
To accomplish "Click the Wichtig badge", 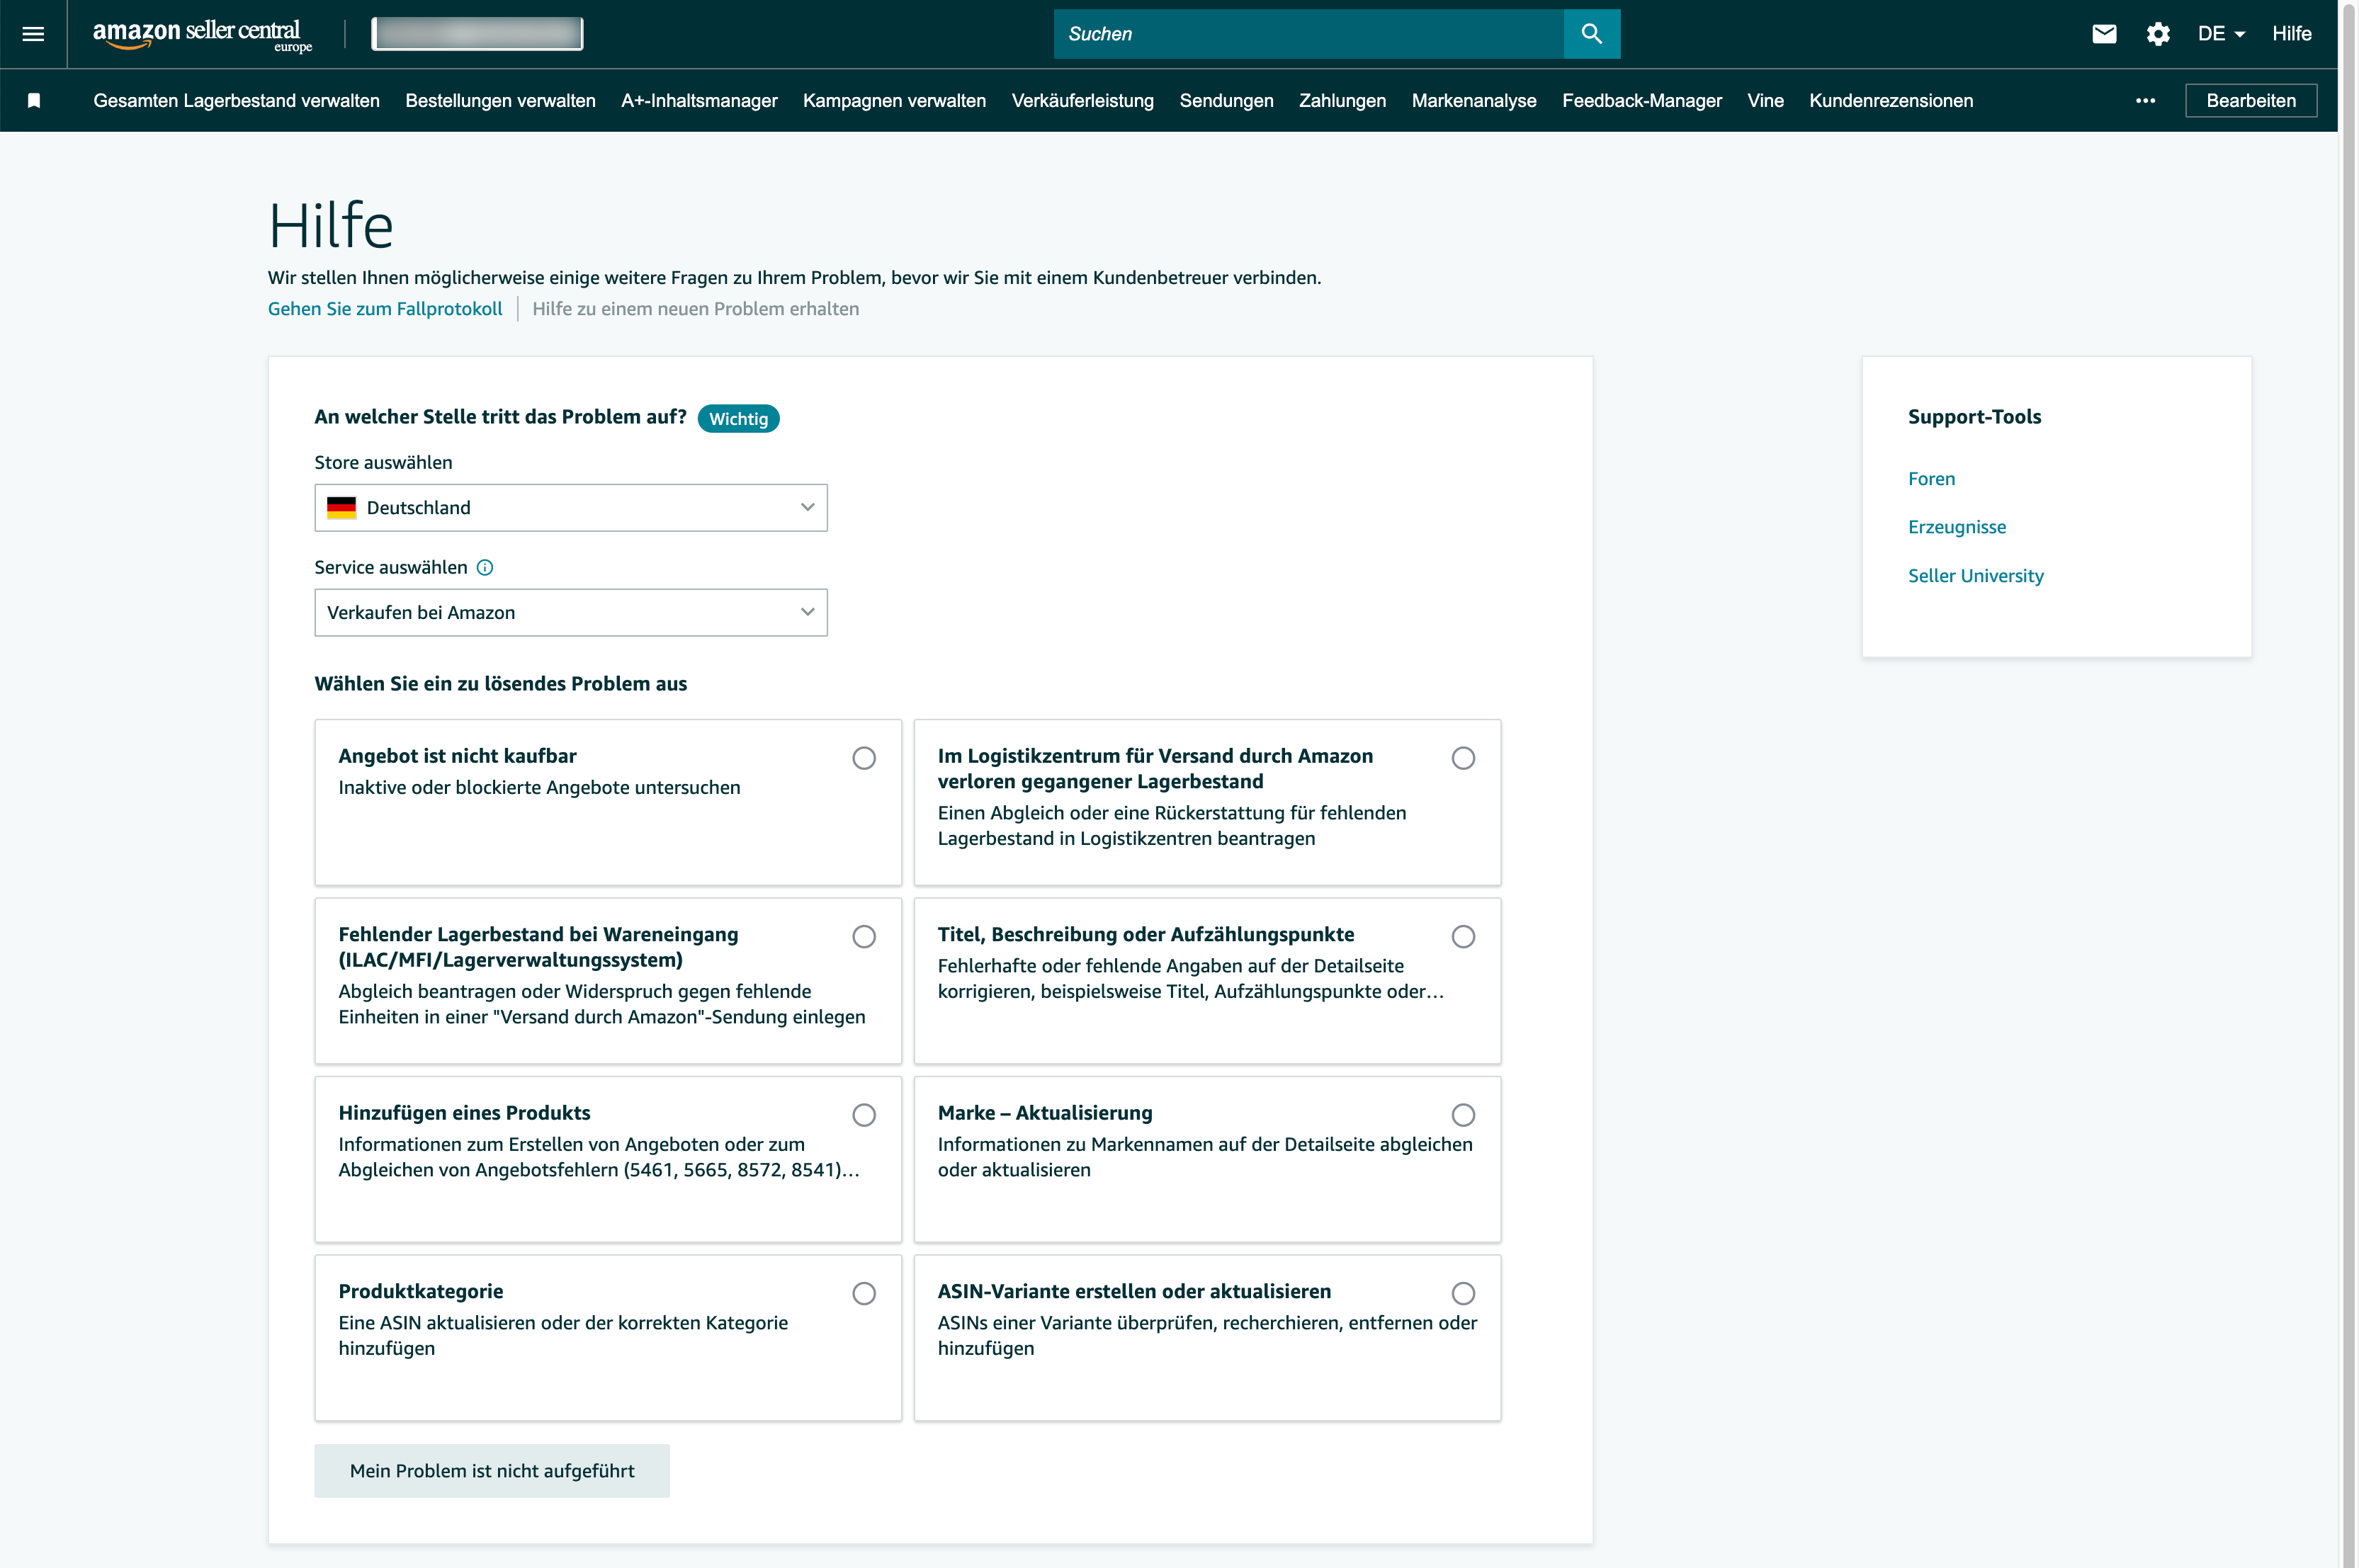I will (738, 419).
